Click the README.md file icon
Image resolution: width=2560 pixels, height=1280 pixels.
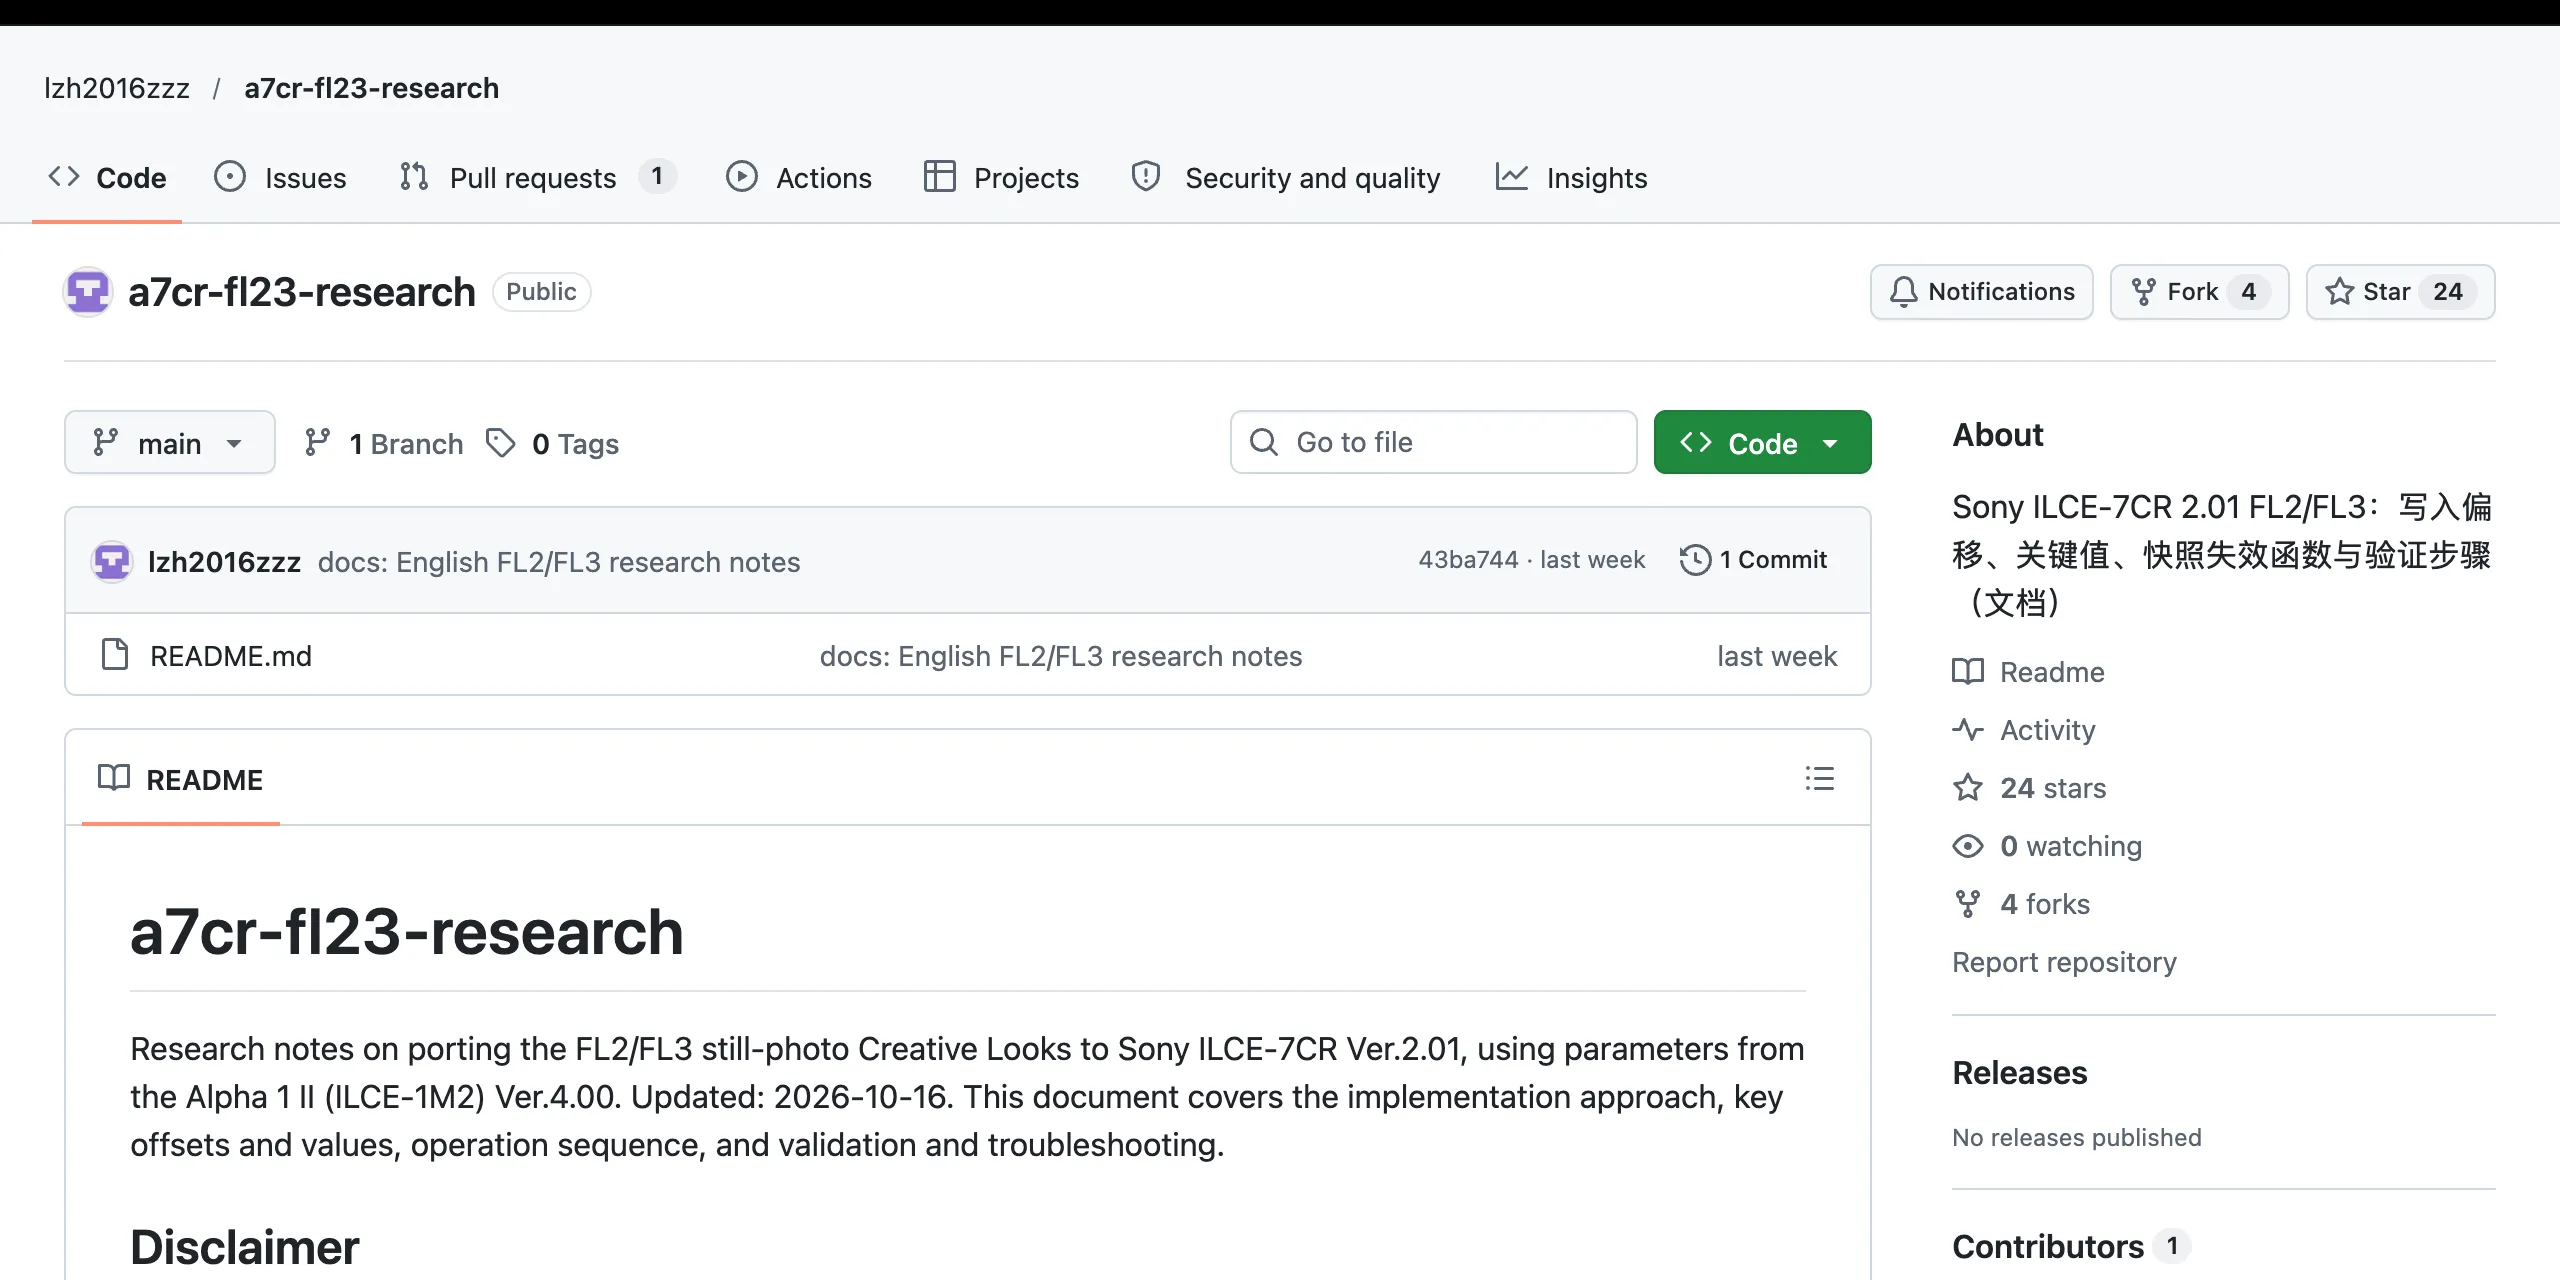coord(116,655)
